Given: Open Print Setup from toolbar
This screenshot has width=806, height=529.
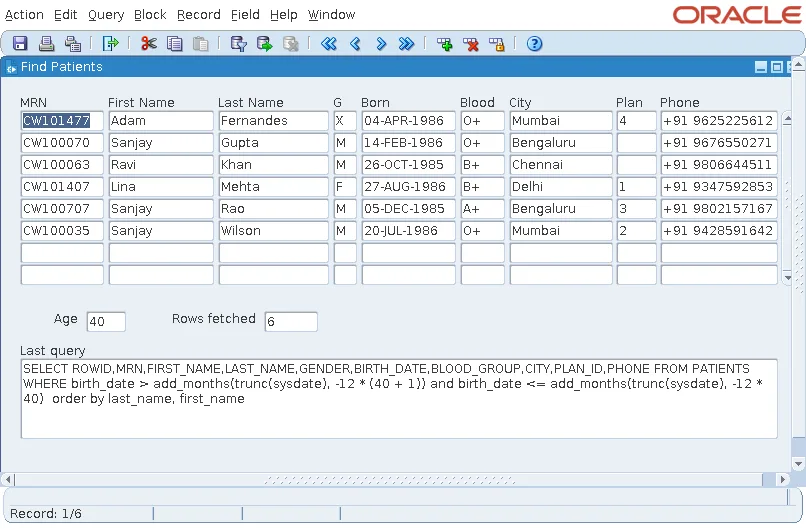Looking at the screenshot, I should click(x=72, y=44).
